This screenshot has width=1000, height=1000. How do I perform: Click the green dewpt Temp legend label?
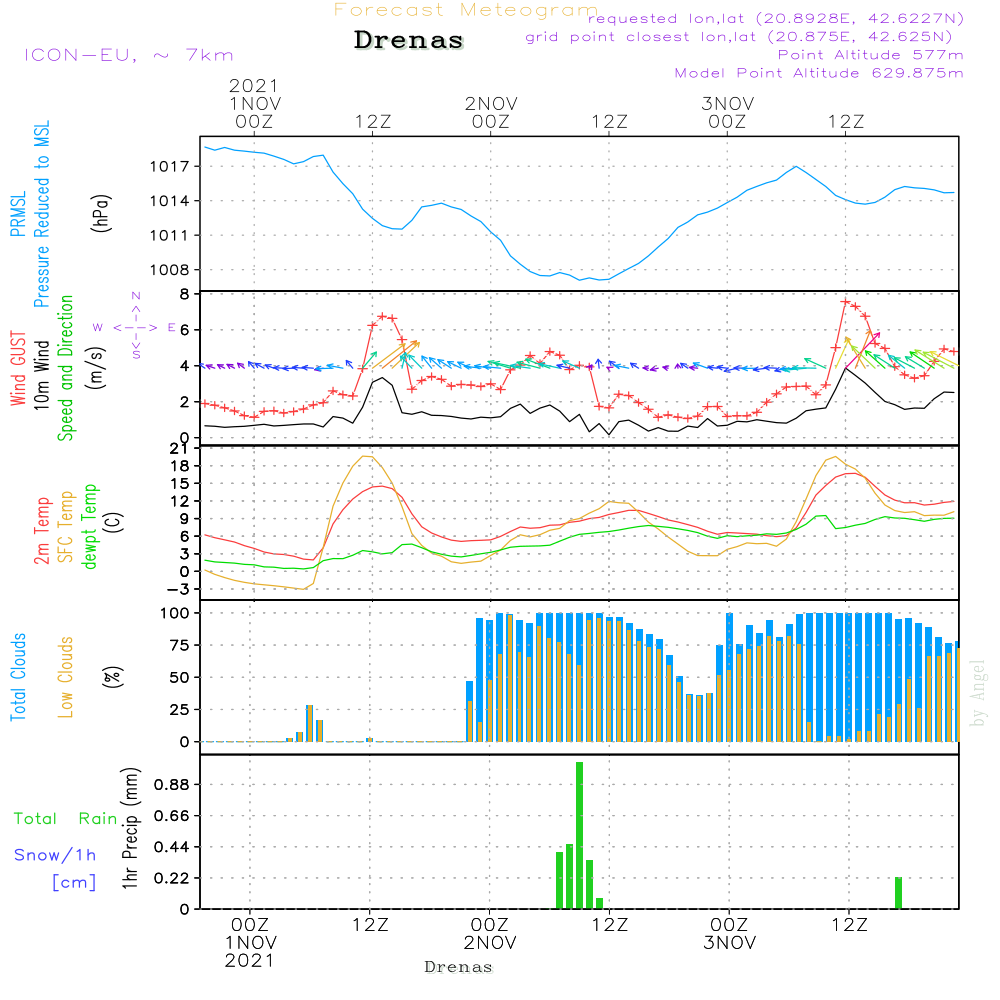click(x=90, y=525)
